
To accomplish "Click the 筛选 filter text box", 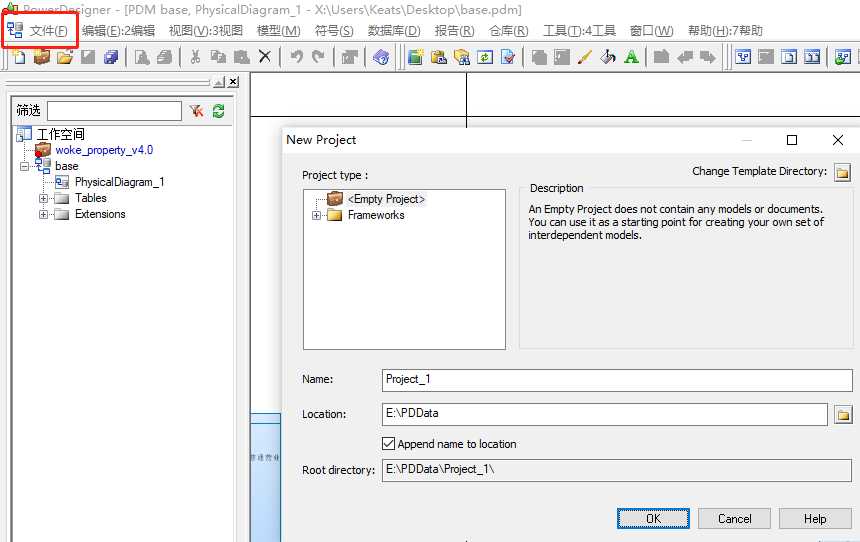I will pyautogui.click(x=114, y=111).
